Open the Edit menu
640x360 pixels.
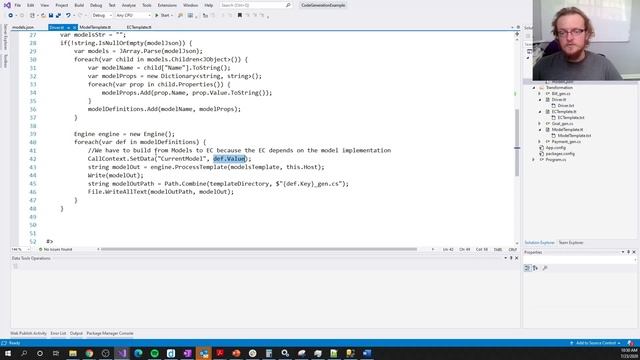31,5
